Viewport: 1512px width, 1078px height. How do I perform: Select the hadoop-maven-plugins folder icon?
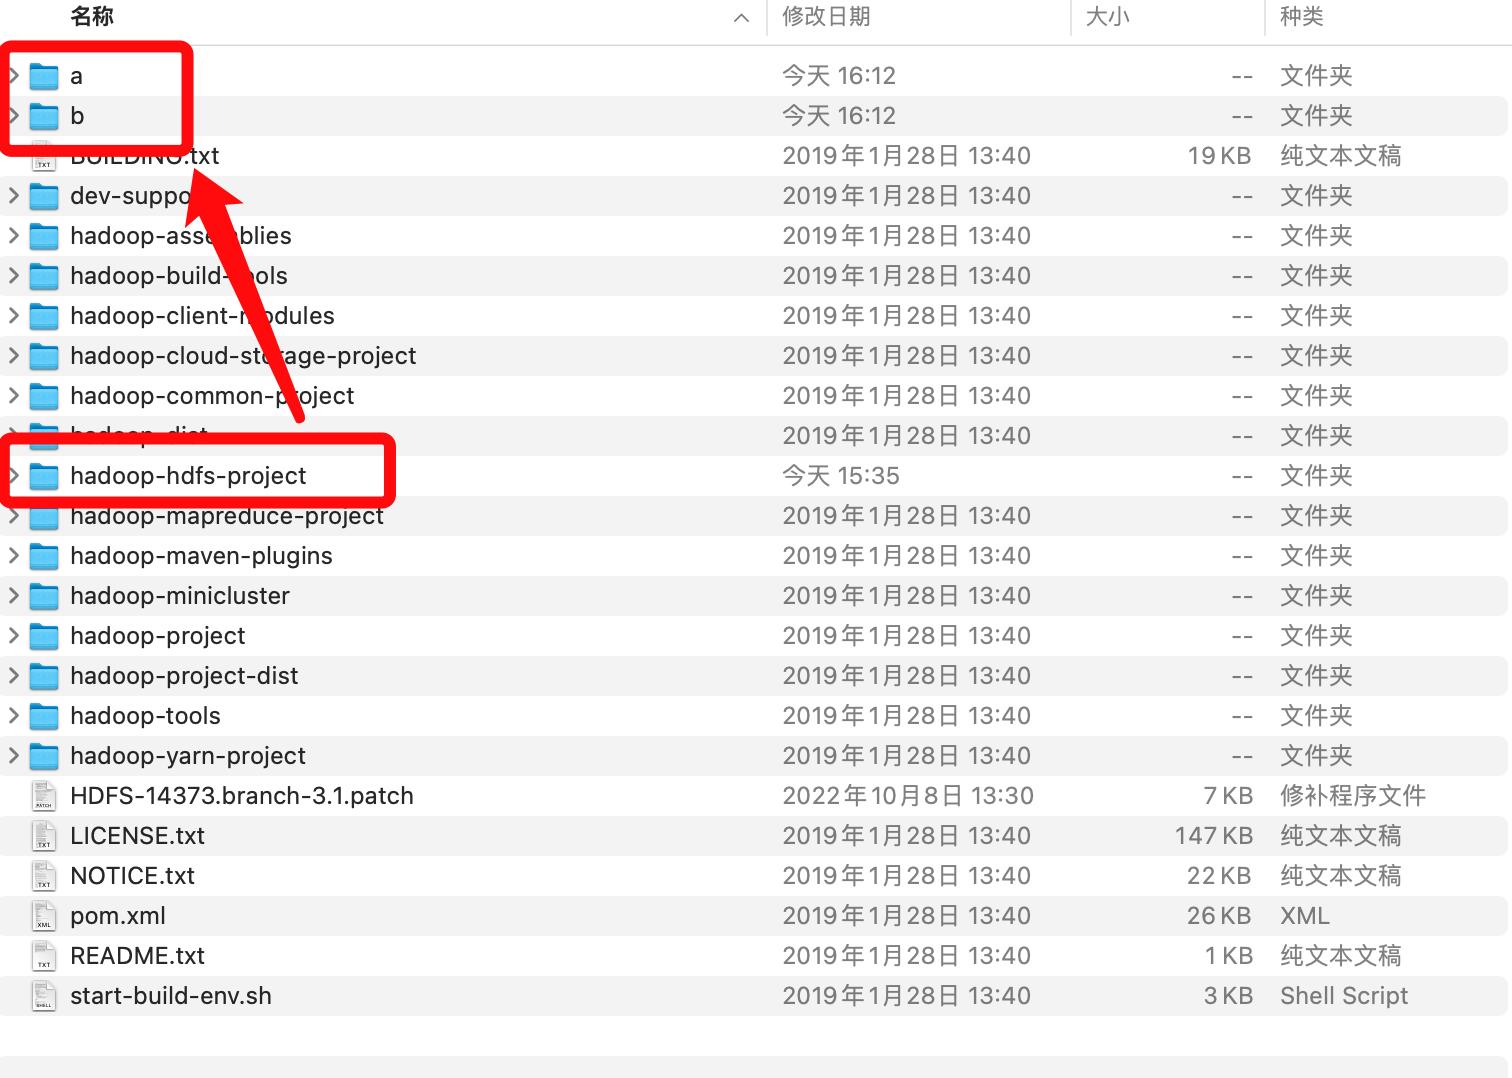44,556
